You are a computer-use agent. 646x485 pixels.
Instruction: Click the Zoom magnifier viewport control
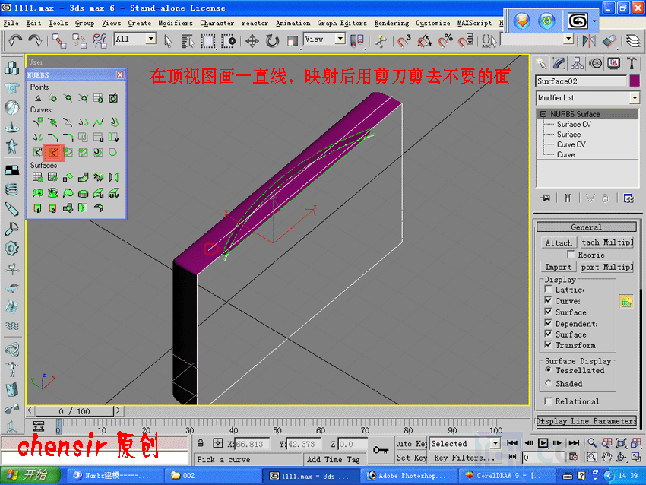[x=592, y=443]
